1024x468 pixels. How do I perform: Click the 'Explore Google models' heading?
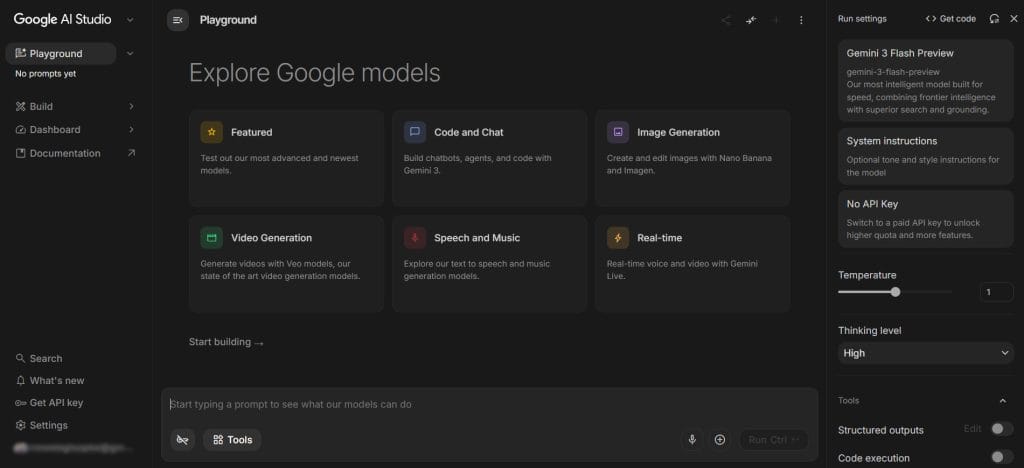pos(315,73)
